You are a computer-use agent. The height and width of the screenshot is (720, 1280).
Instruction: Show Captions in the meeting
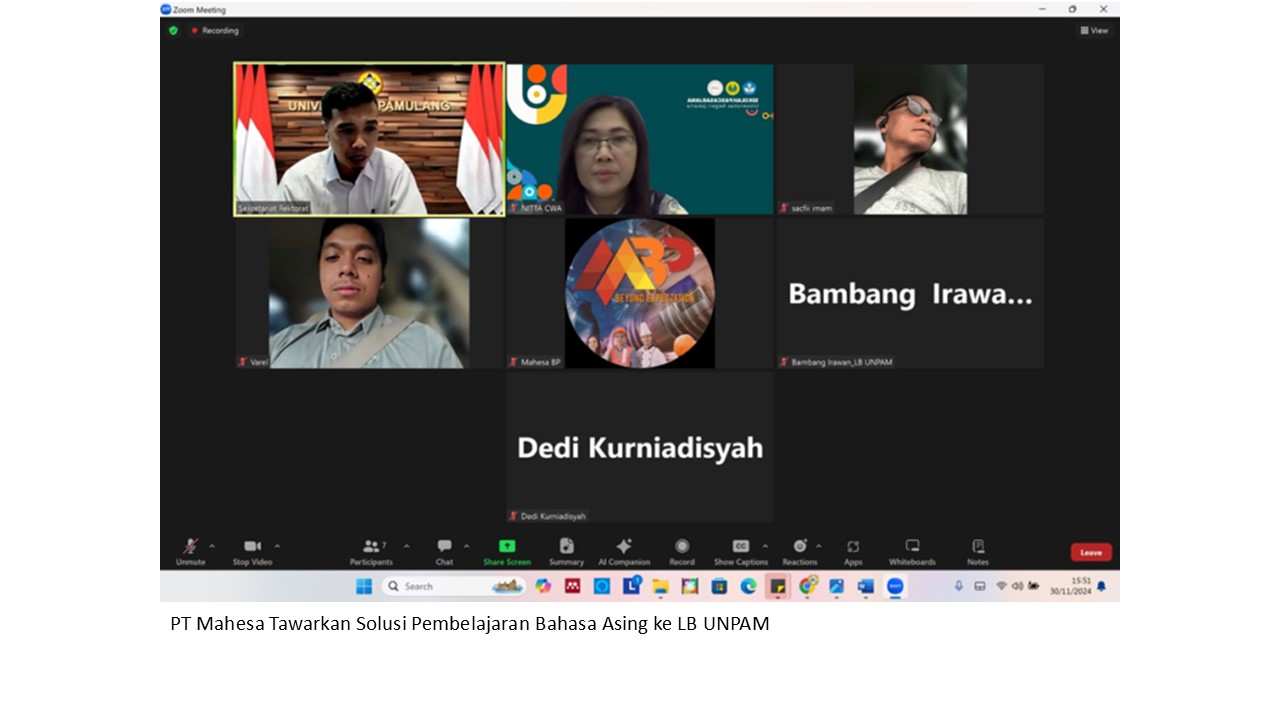741,551
